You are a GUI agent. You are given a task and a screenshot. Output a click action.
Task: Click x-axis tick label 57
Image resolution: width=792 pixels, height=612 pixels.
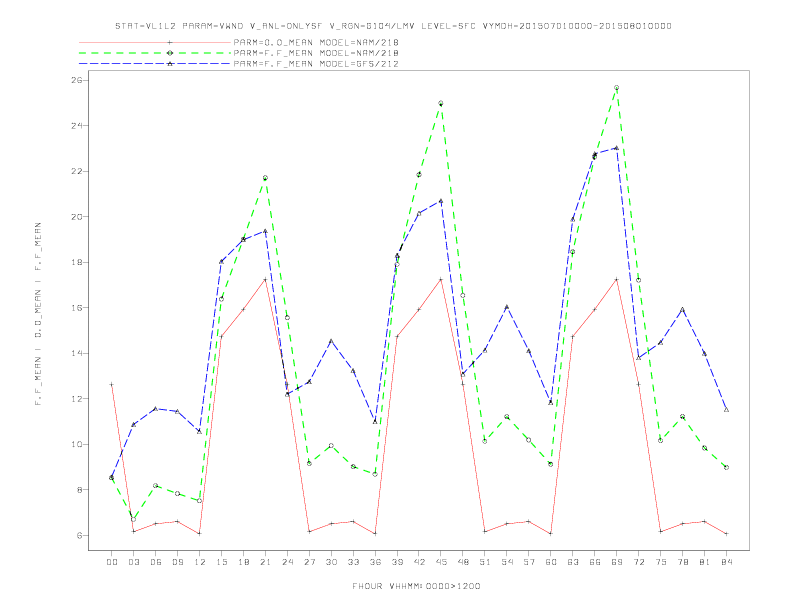point(529,562)
